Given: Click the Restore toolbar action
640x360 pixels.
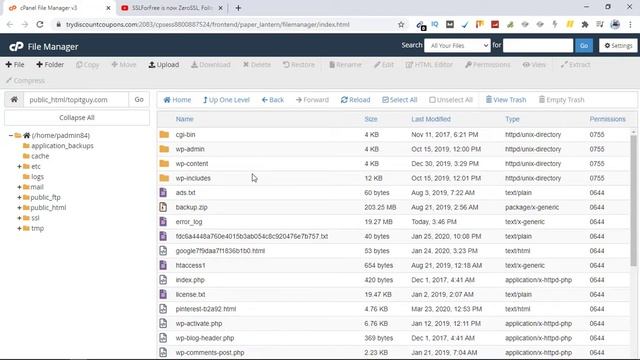Looking at the screenshot, I should 299,64.
